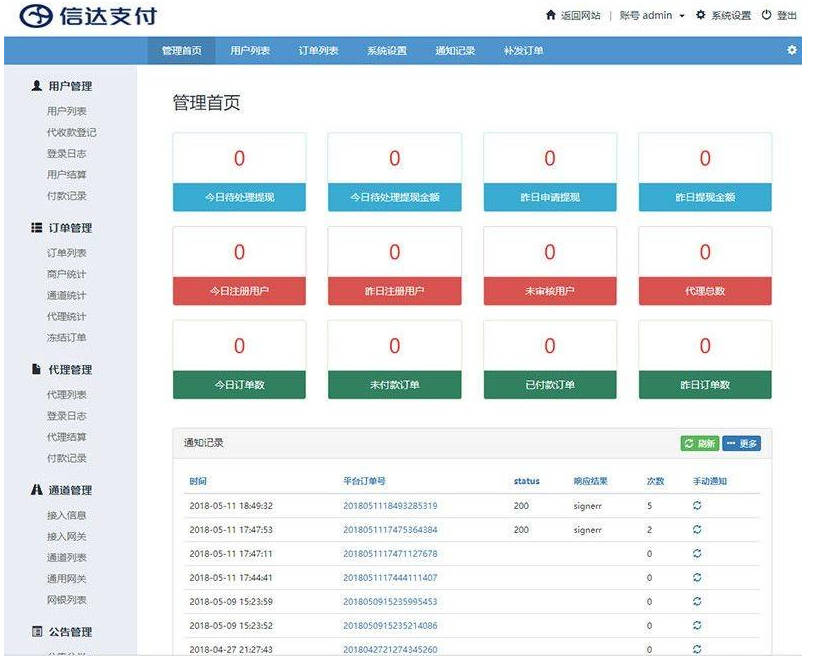Screen dimensions: 815x656
Task: Click the 今日待处理提现金额 stat card
Action: [x=395, y=172]
